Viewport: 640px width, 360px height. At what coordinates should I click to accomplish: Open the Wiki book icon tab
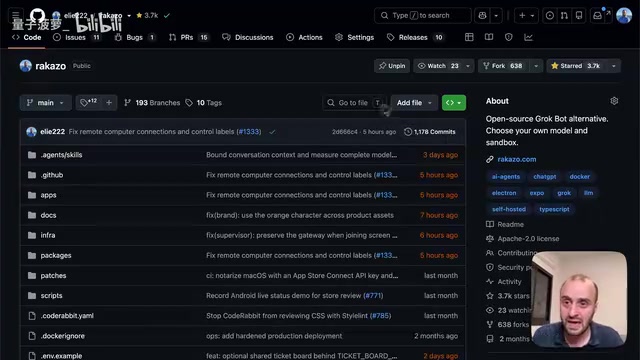click(x=489, y=37)
